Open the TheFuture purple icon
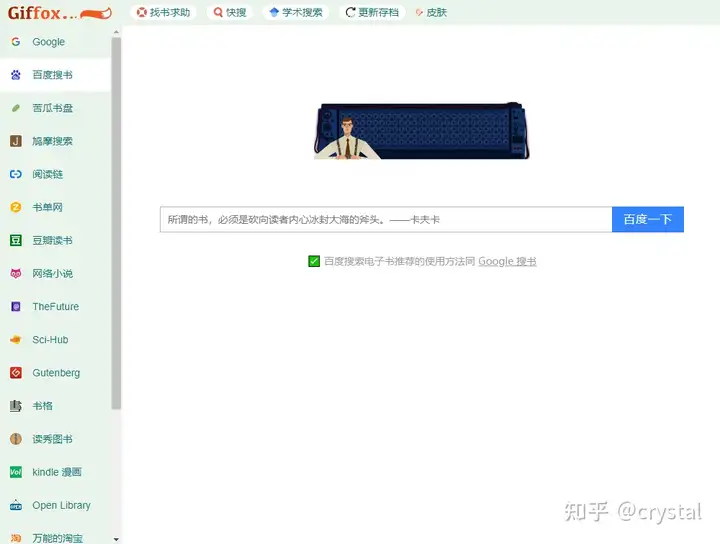Screen dimensions: 720x544 (x=16, y=307)
